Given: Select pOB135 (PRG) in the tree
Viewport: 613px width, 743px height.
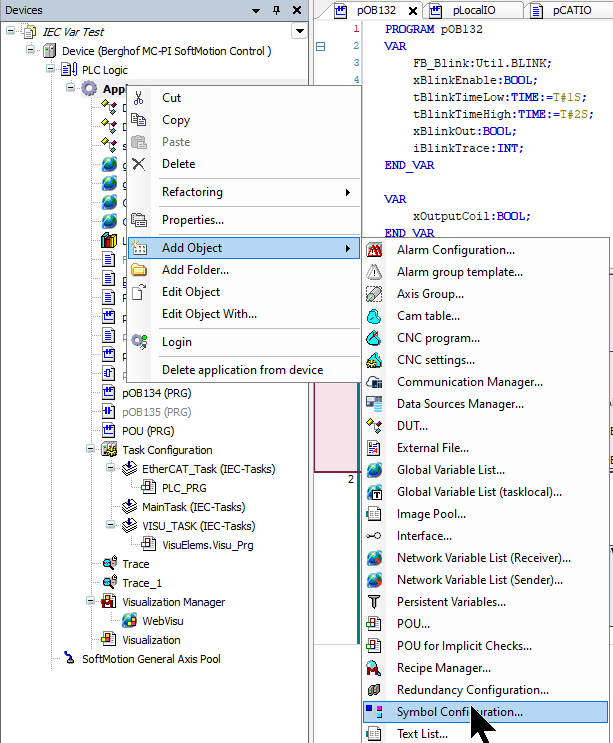Looking at the screenshot, I should pos(157,412).
